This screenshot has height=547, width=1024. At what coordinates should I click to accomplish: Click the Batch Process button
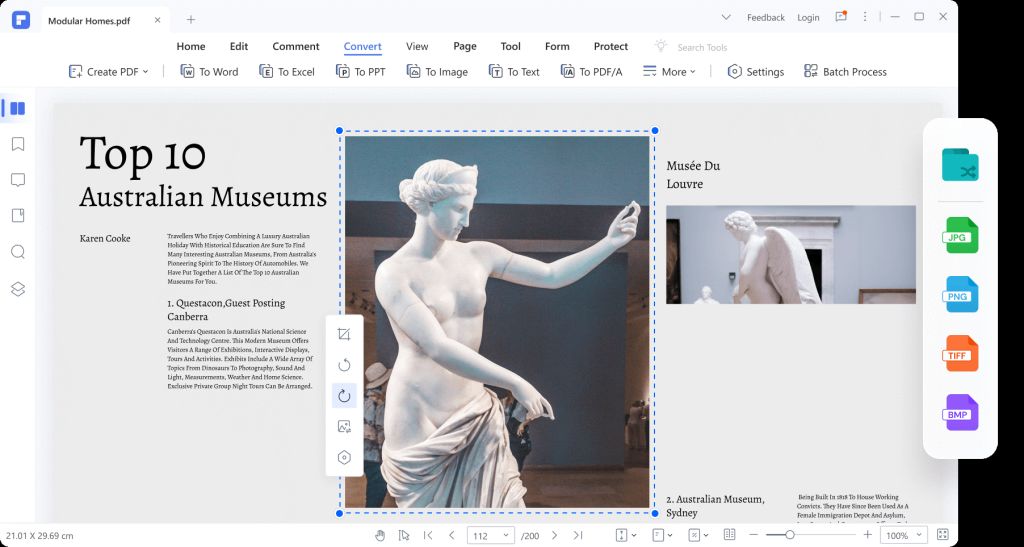pos(845,72)
